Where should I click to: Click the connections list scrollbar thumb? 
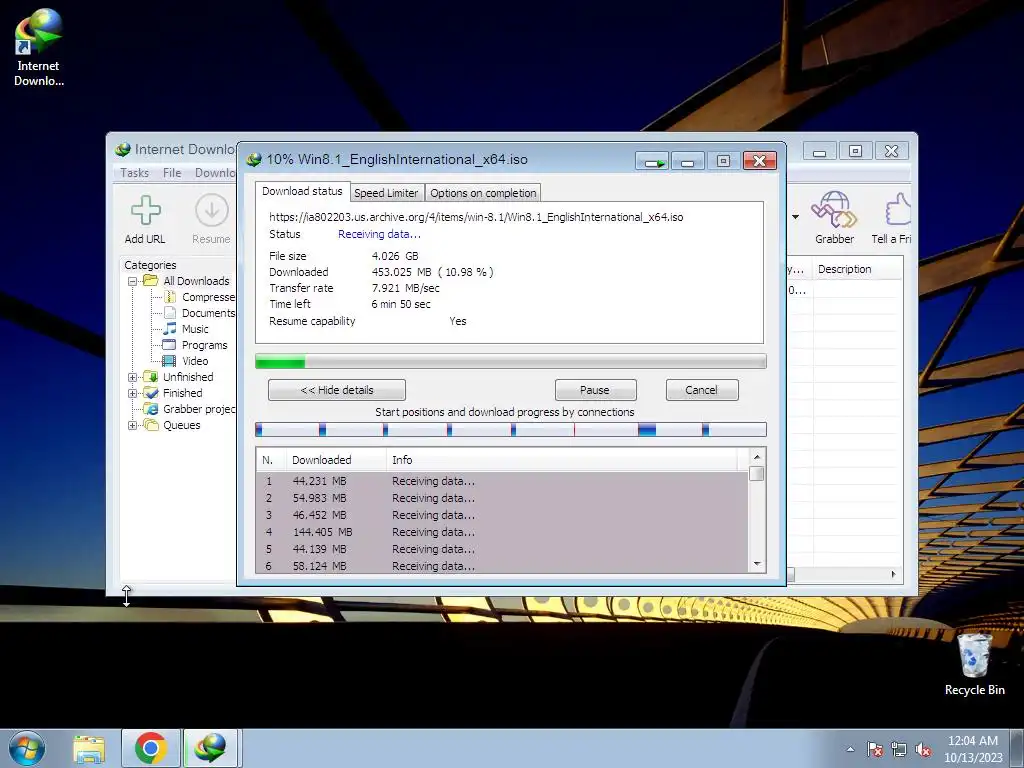coord(757,473)
